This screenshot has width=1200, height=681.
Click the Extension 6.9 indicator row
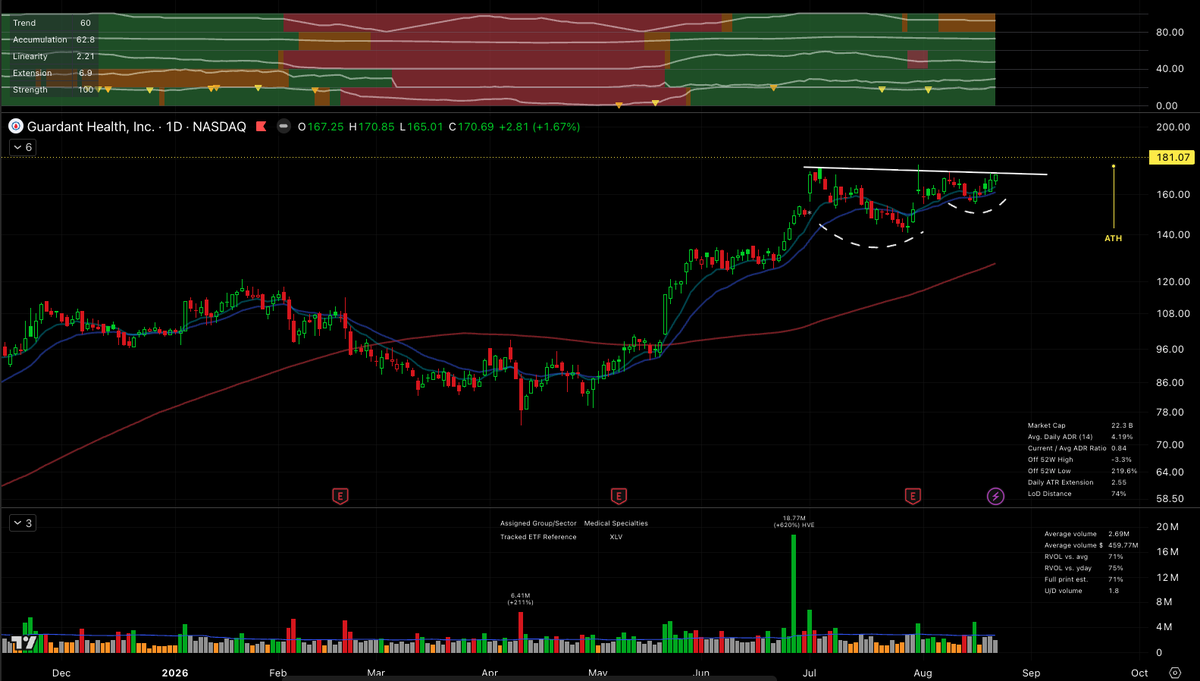pyautogui.click(x=53, y=73)
